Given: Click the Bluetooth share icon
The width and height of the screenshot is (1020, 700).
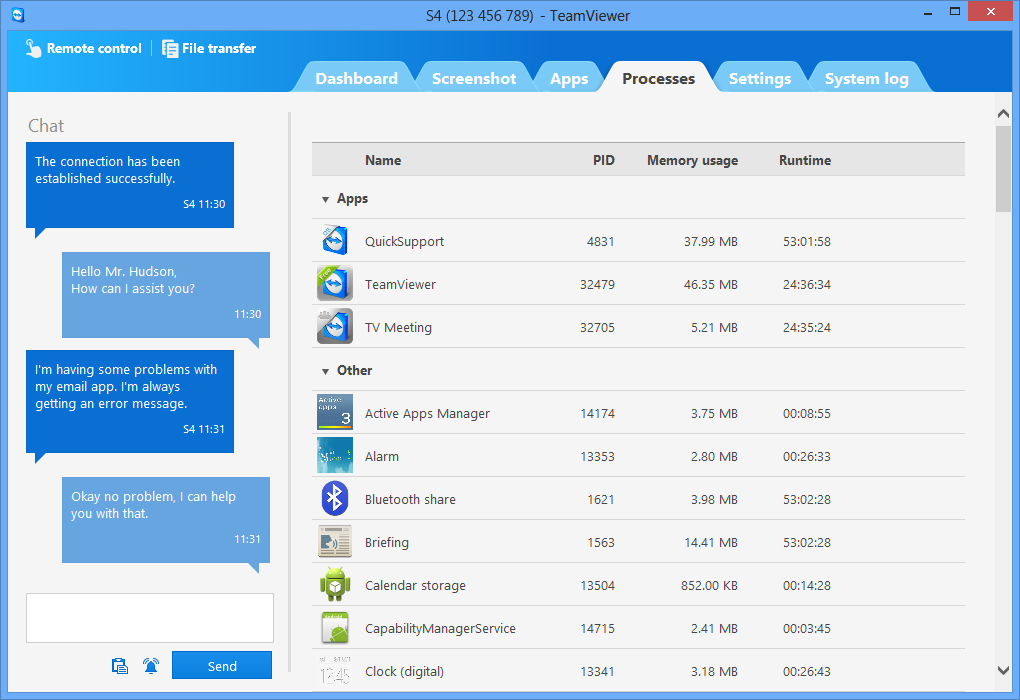Looking at the screenshot, I should [335, 498].
